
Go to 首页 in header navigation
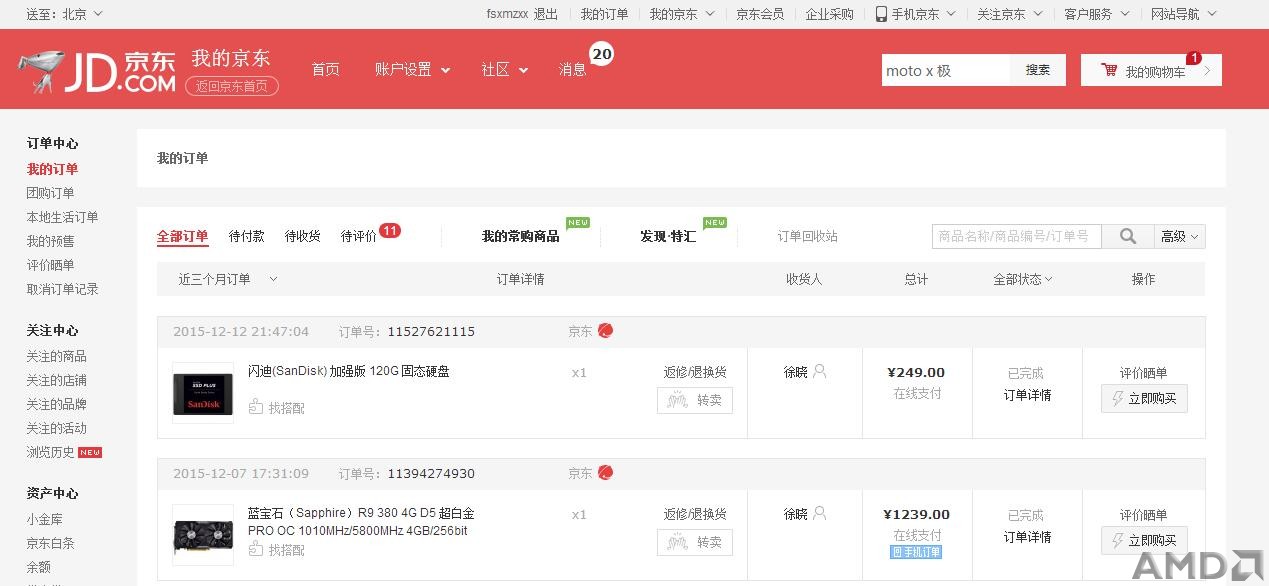(325, 69)
